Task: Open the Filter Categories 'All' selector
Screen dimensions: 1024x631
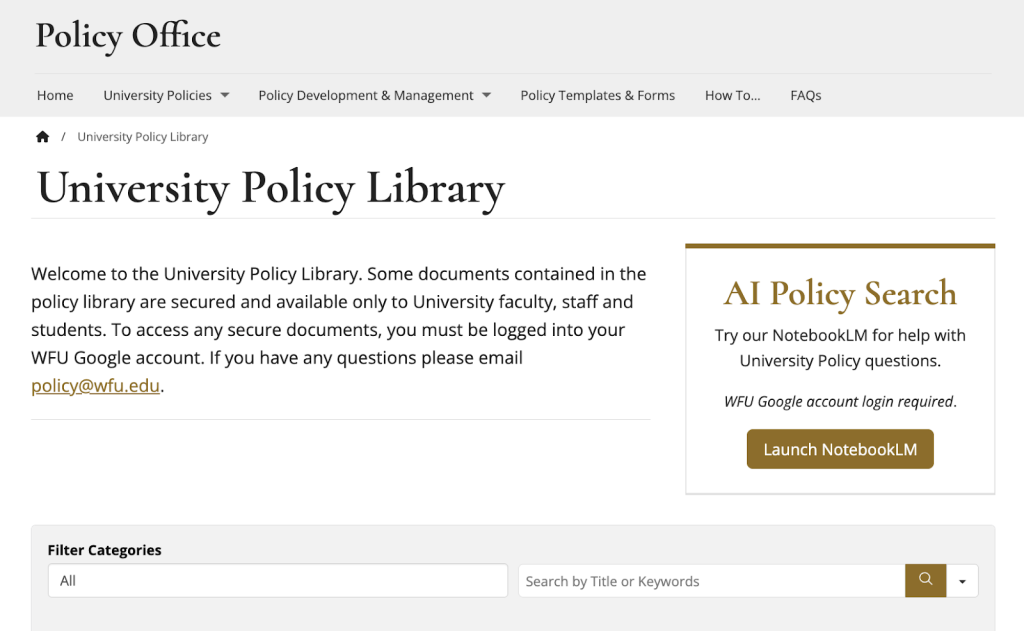Action: (x=277, y=581)
